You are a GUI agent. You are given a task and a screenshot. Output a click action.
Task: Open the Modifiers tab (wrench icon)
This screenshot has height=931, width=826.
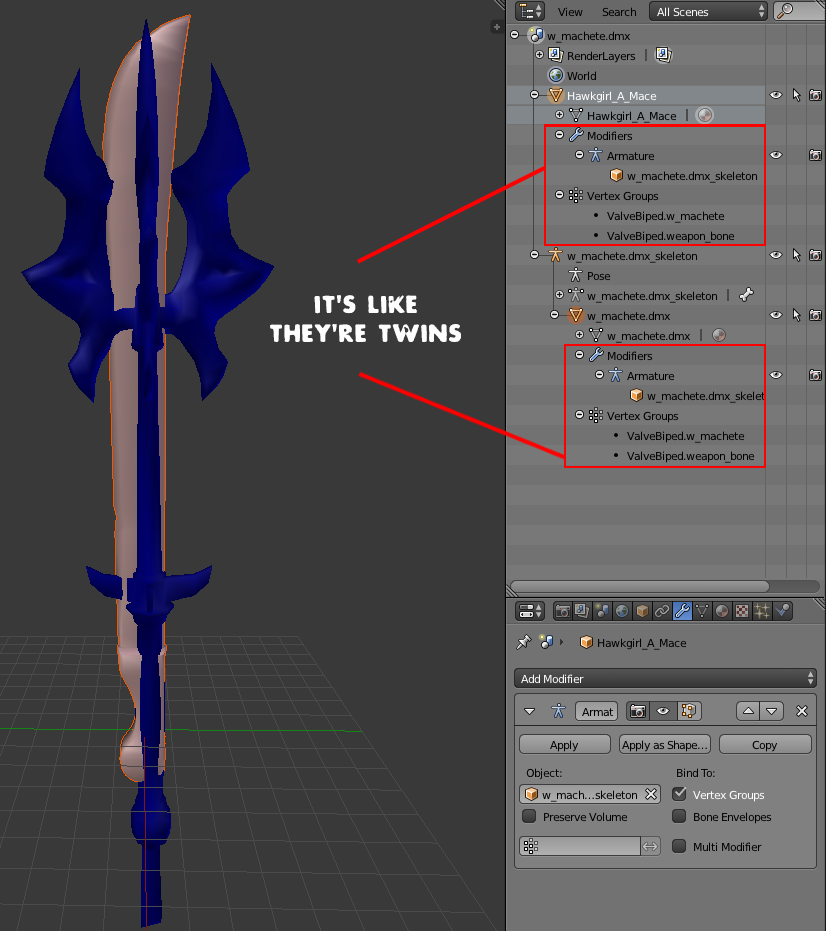coord(682,611)
